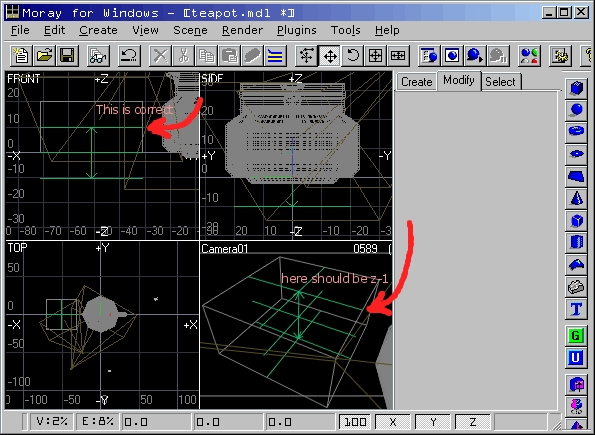Open the View menu

[x=145, y=30]
